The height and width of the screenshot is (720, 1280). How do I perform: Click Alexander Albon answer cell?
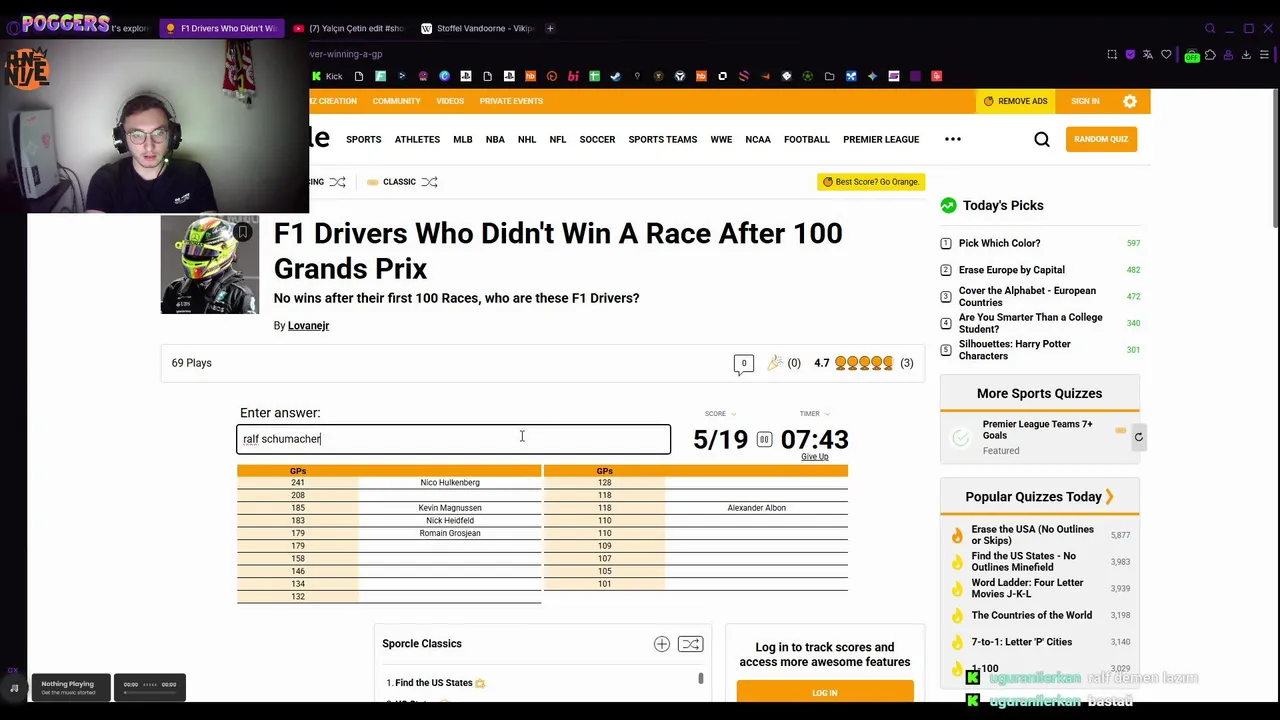coord(757,508)
